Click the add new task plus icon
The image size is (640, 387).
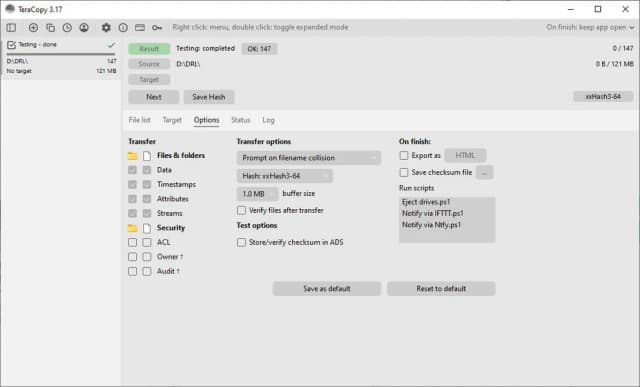33,27
